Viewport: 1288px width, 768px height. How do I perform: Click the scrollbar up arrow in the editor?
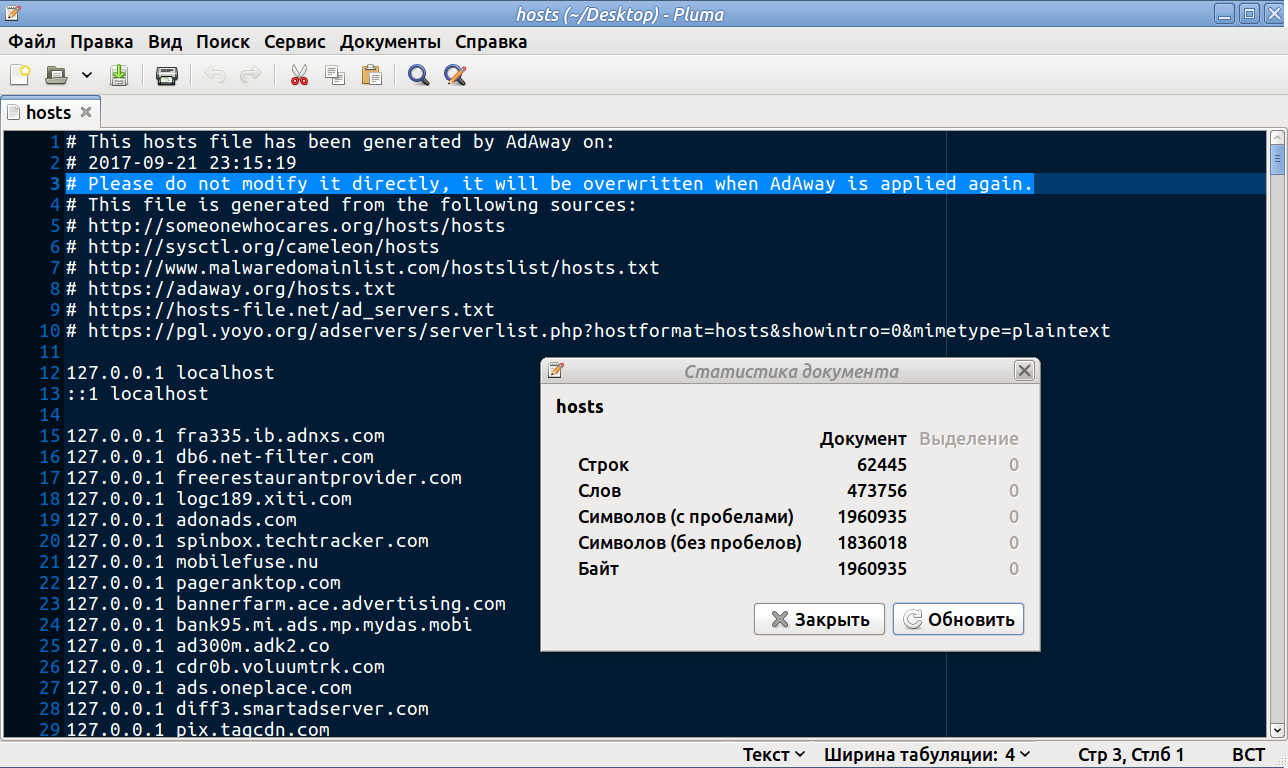click(x=1277, y=136)
